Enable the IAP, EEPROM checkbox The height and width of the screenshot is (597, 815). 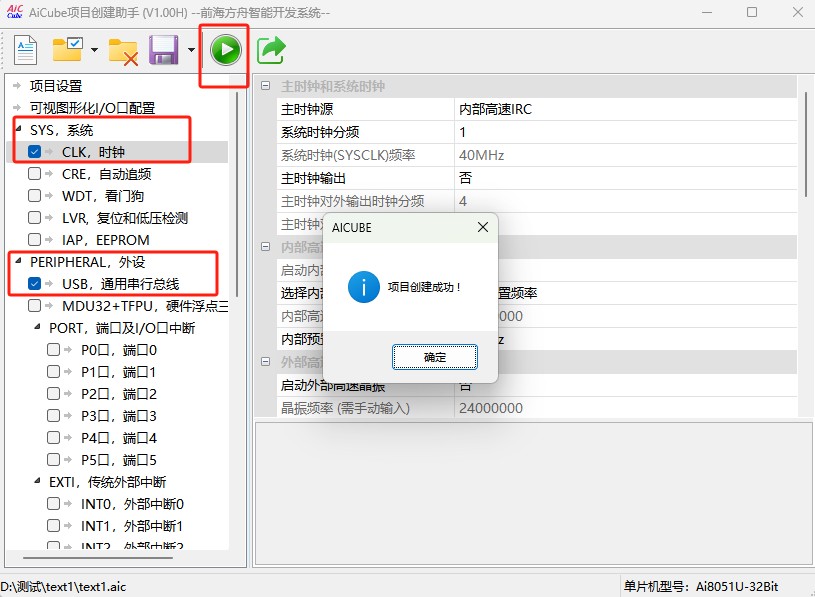click(34, 240)
